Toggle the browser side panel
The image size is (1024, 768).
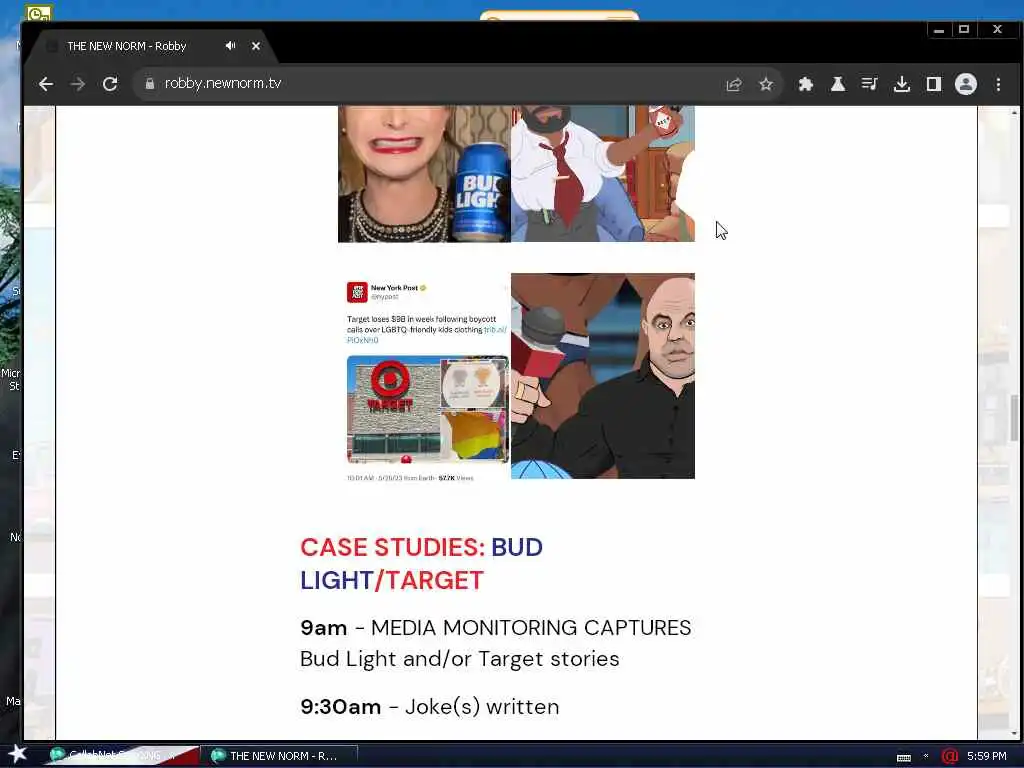[x=933, y=84]
